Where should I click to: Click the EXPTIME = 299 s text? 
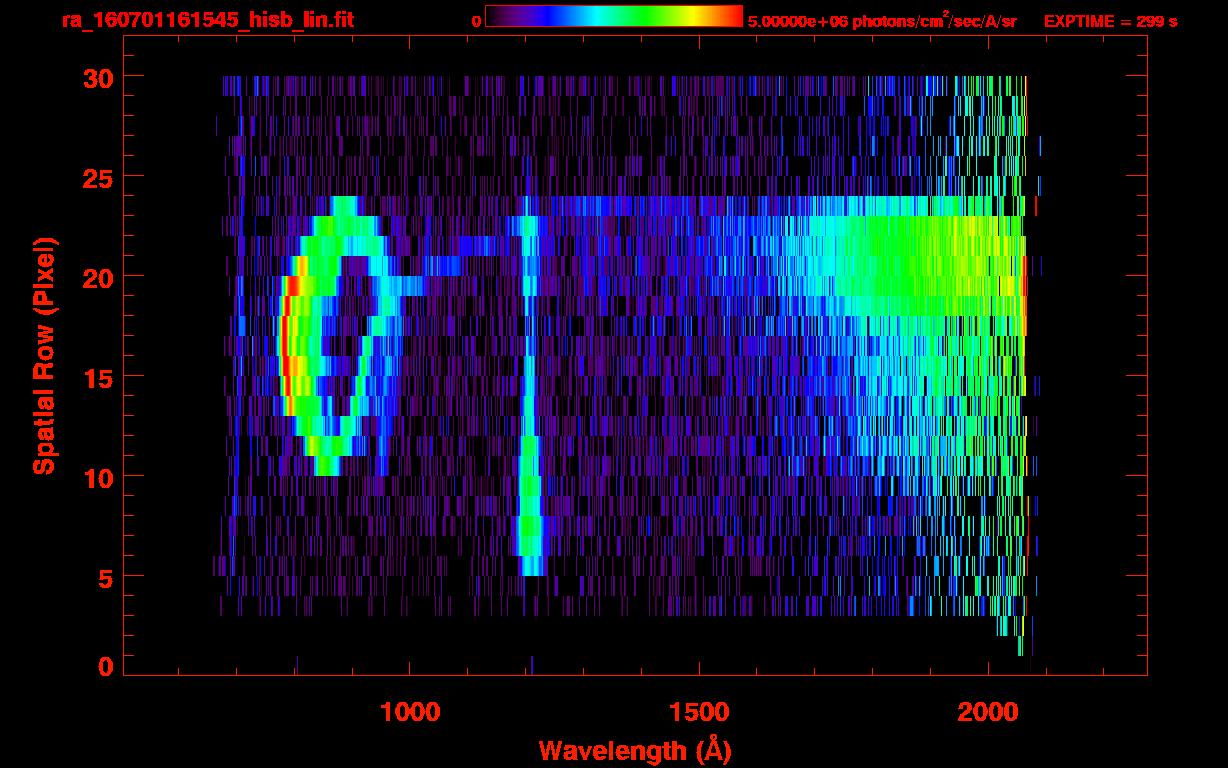[1110, 21]
